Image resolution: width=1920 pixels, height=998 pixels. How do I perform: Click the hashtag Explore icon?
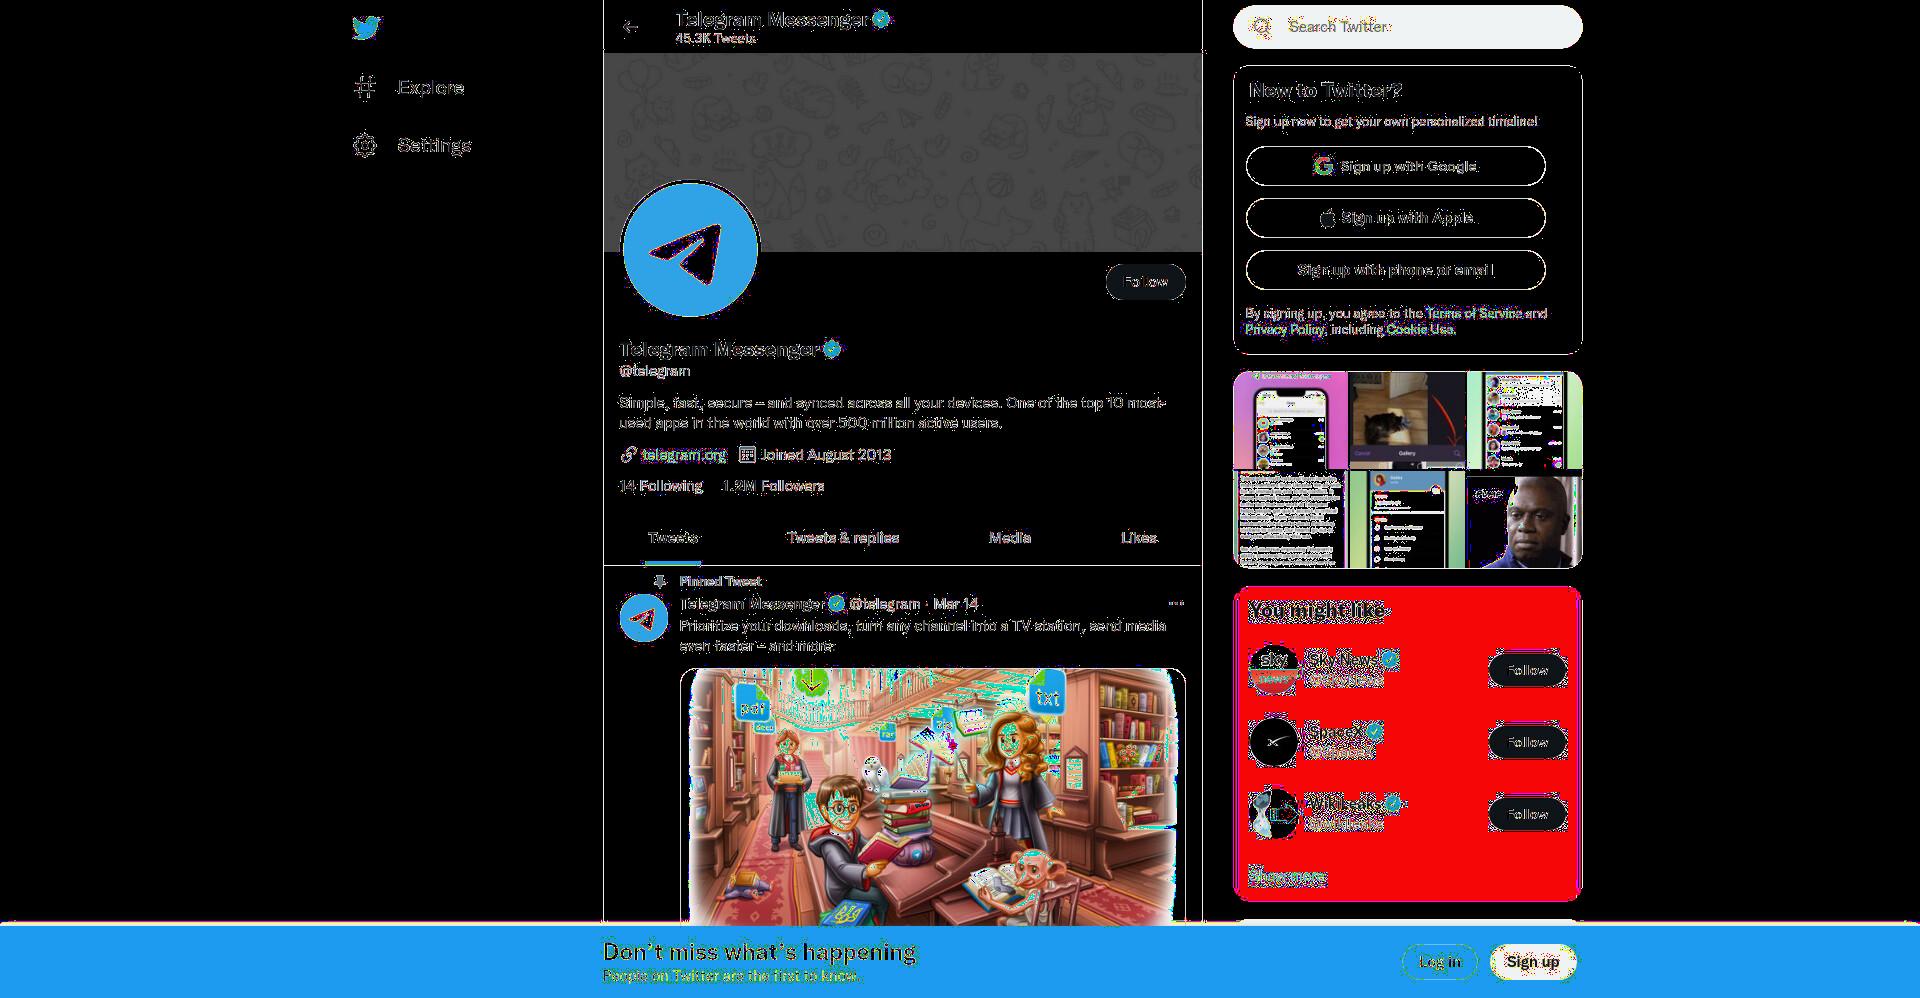tap(365, 88)
